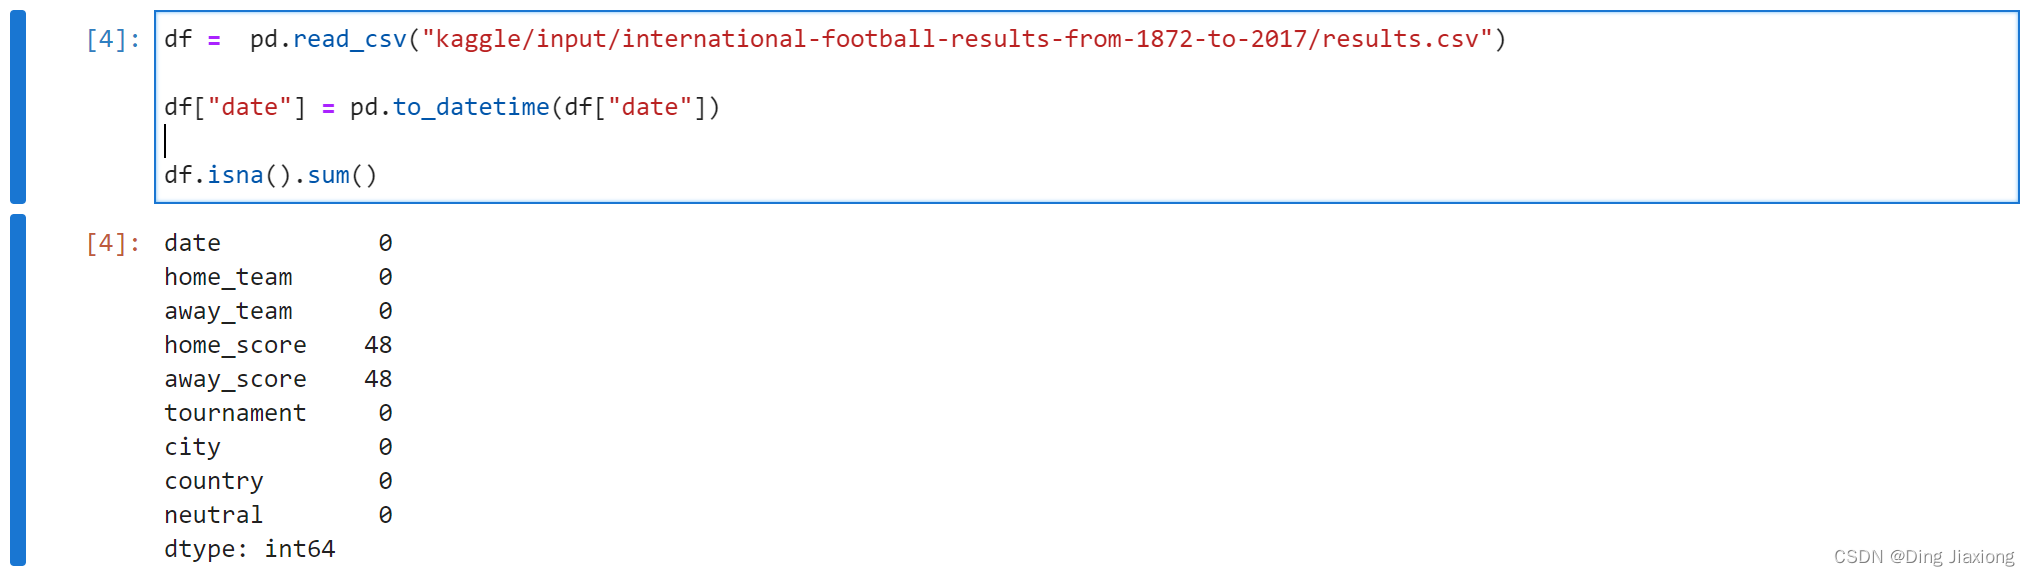
Task: Select the home_score output row
Action: coord(278,345)
